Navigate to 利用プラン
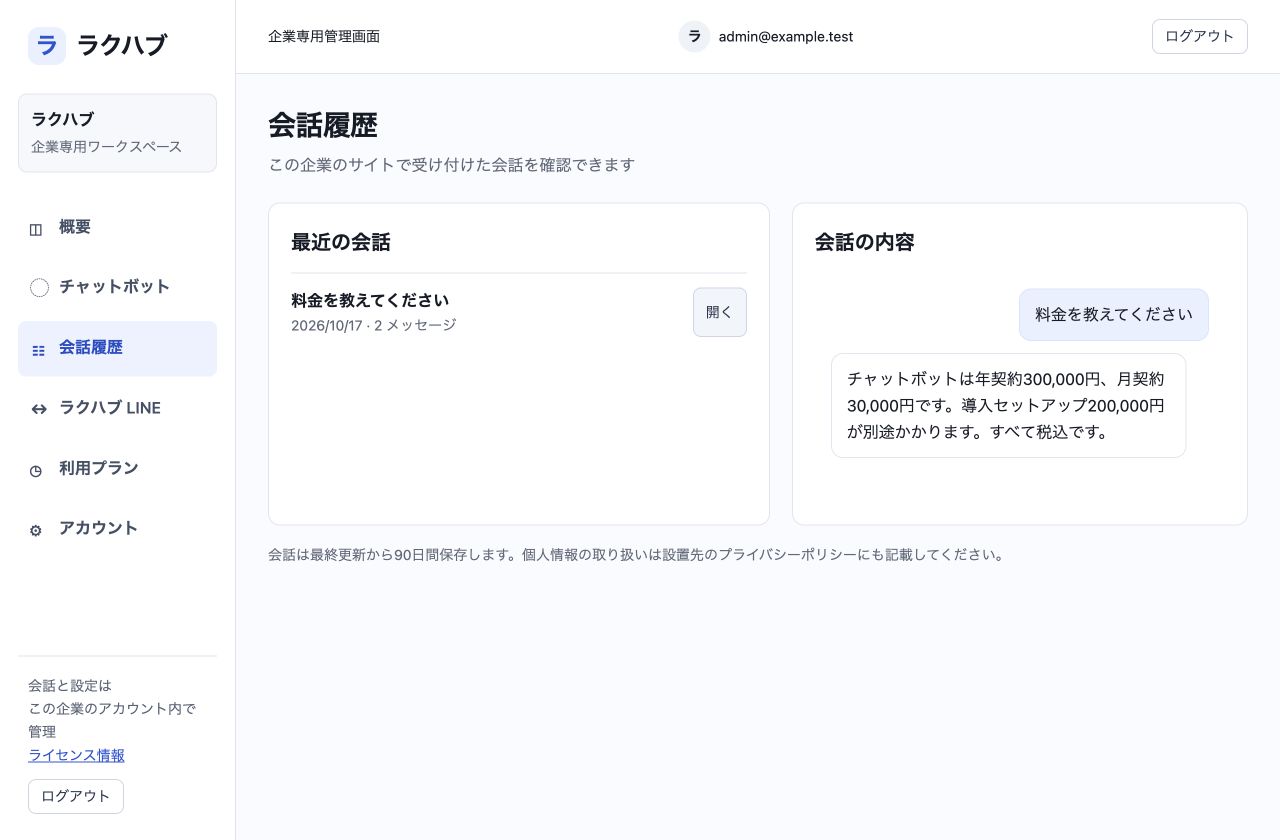The width and height of the screenshot is (1280, 840). coord(117,468)
